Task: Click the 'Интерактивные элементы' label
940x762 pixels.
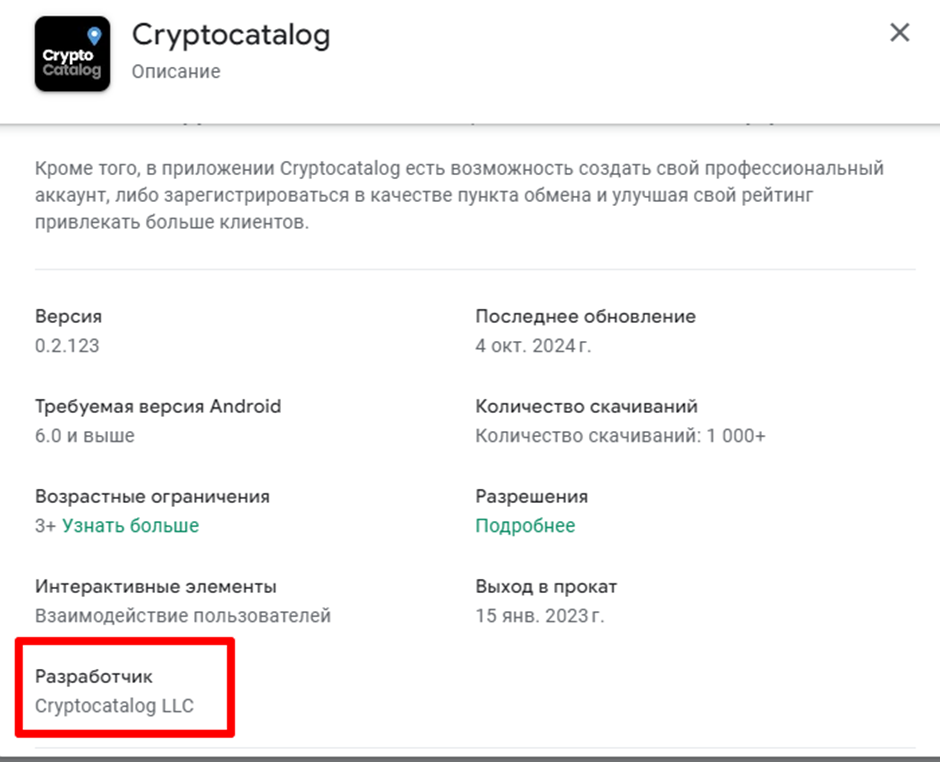Action: [x=156, y=587]
